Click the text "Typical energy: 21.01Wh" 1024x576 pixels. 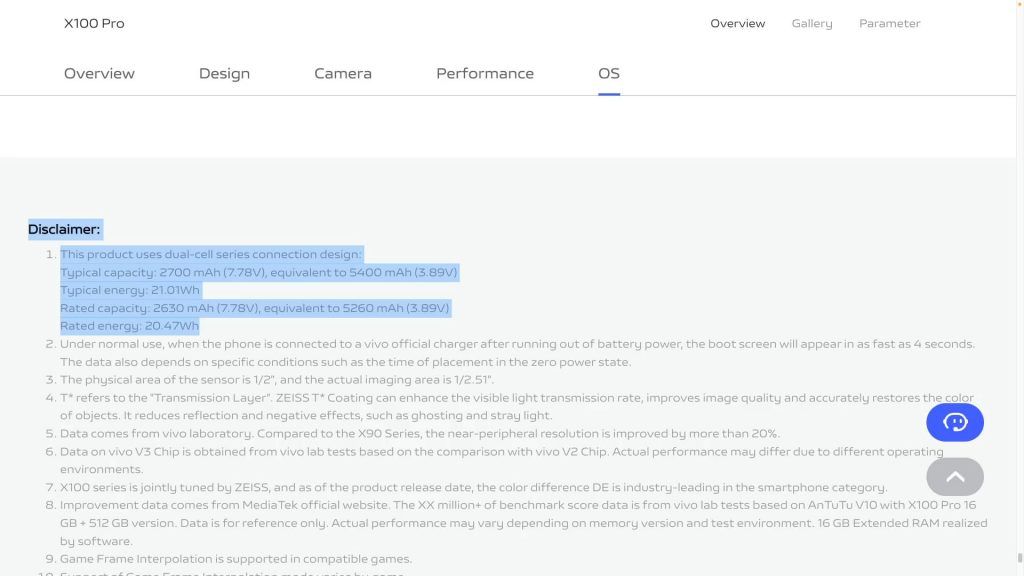(130, 290)
